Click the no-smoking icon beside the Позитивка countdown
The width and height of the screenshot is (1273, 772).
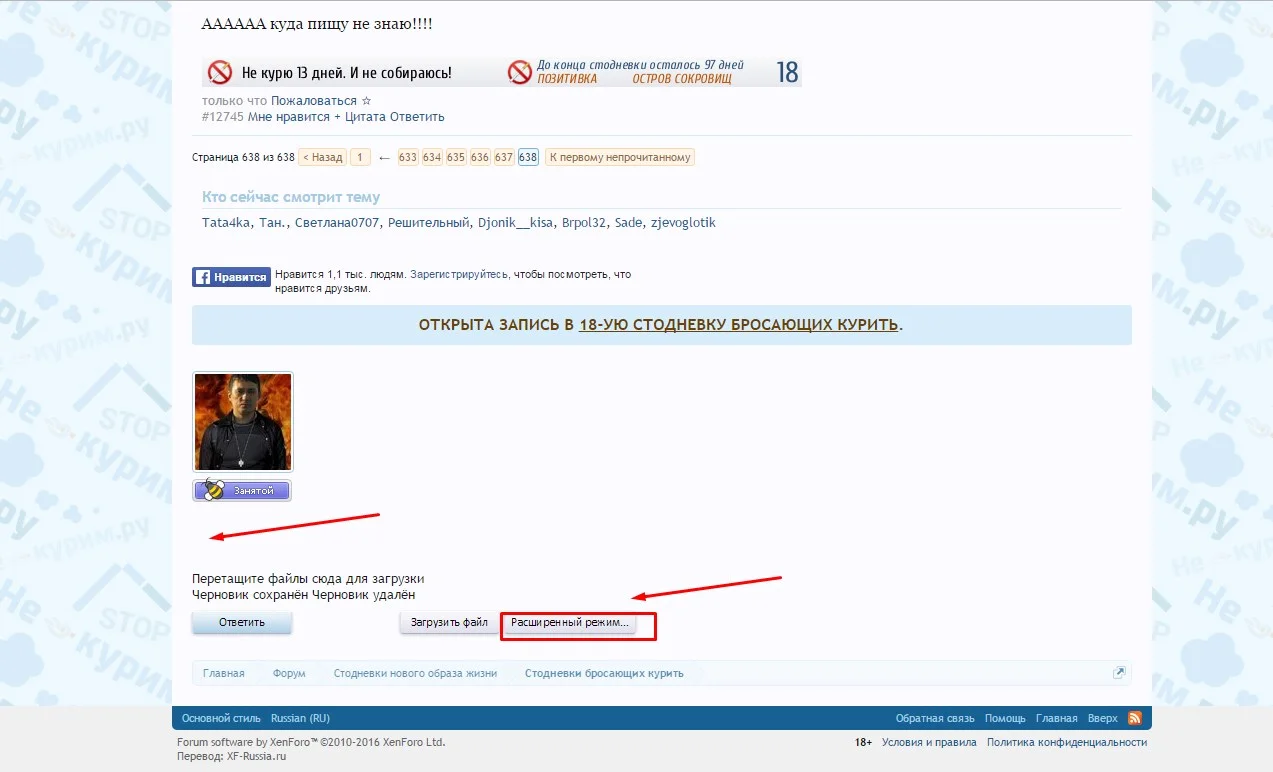519,71
